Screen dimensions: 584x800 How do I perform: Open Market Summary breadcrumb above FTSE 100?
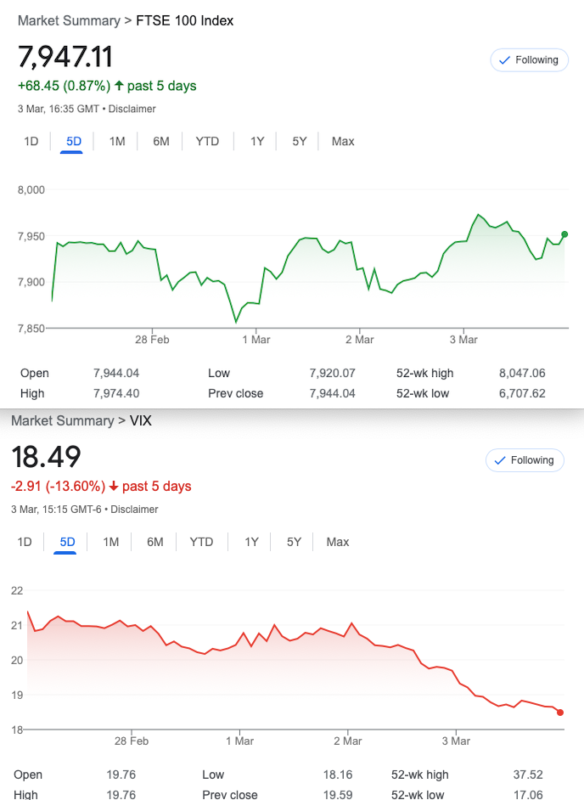69,21
